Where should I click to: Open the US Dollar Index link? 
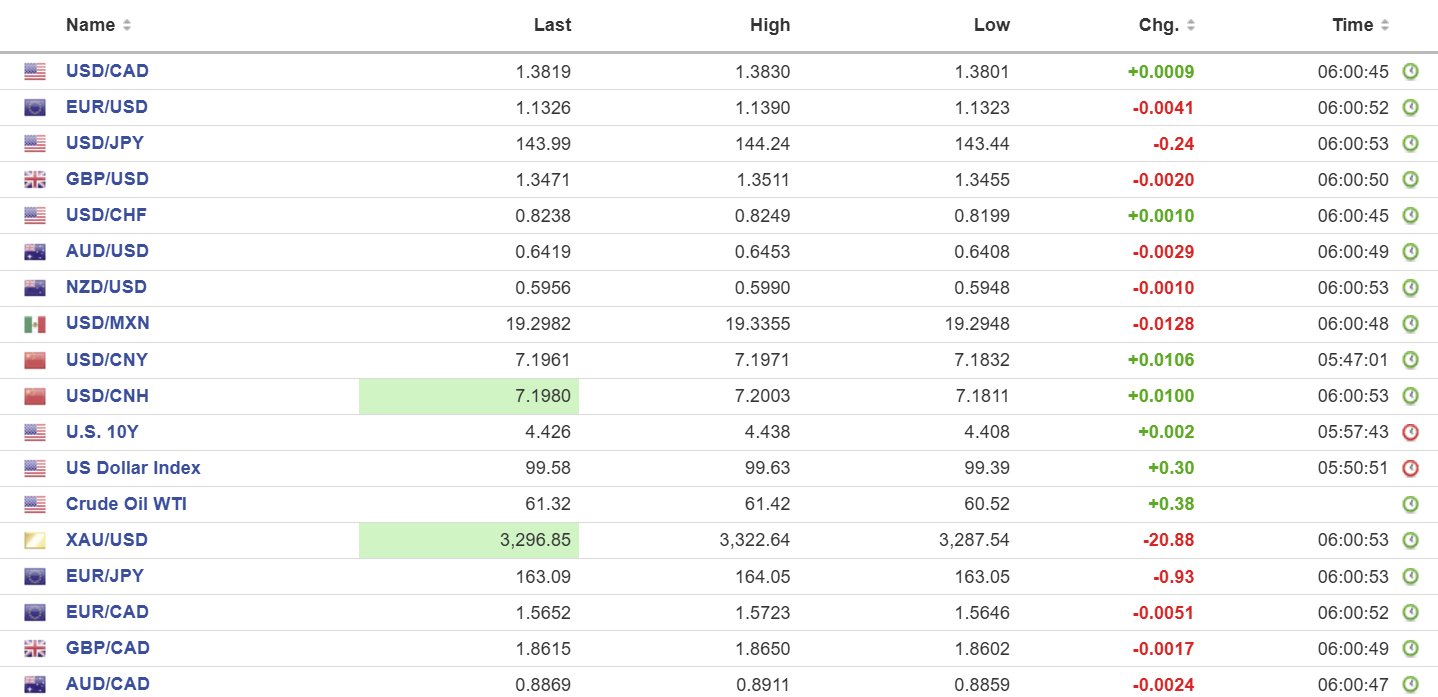pos(133,468)
